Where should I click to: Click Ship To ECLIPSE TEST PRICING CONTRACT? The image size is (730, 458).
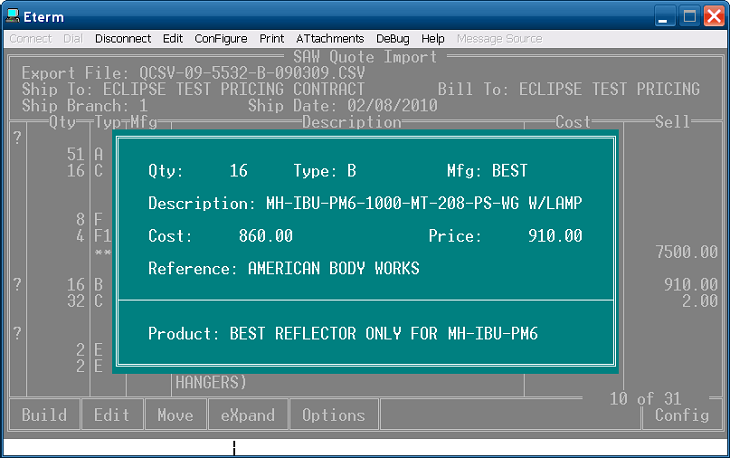pos(234,89)
